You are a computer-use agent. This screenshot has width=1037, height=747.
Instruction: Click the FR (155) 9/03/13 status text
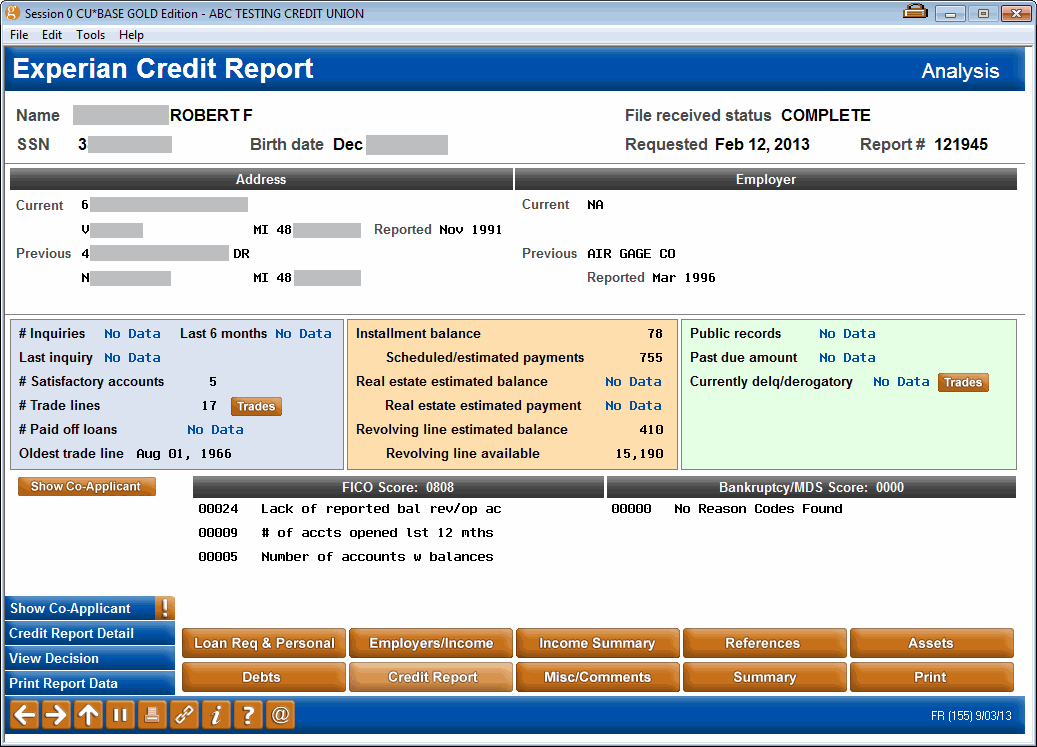(971, 715)
